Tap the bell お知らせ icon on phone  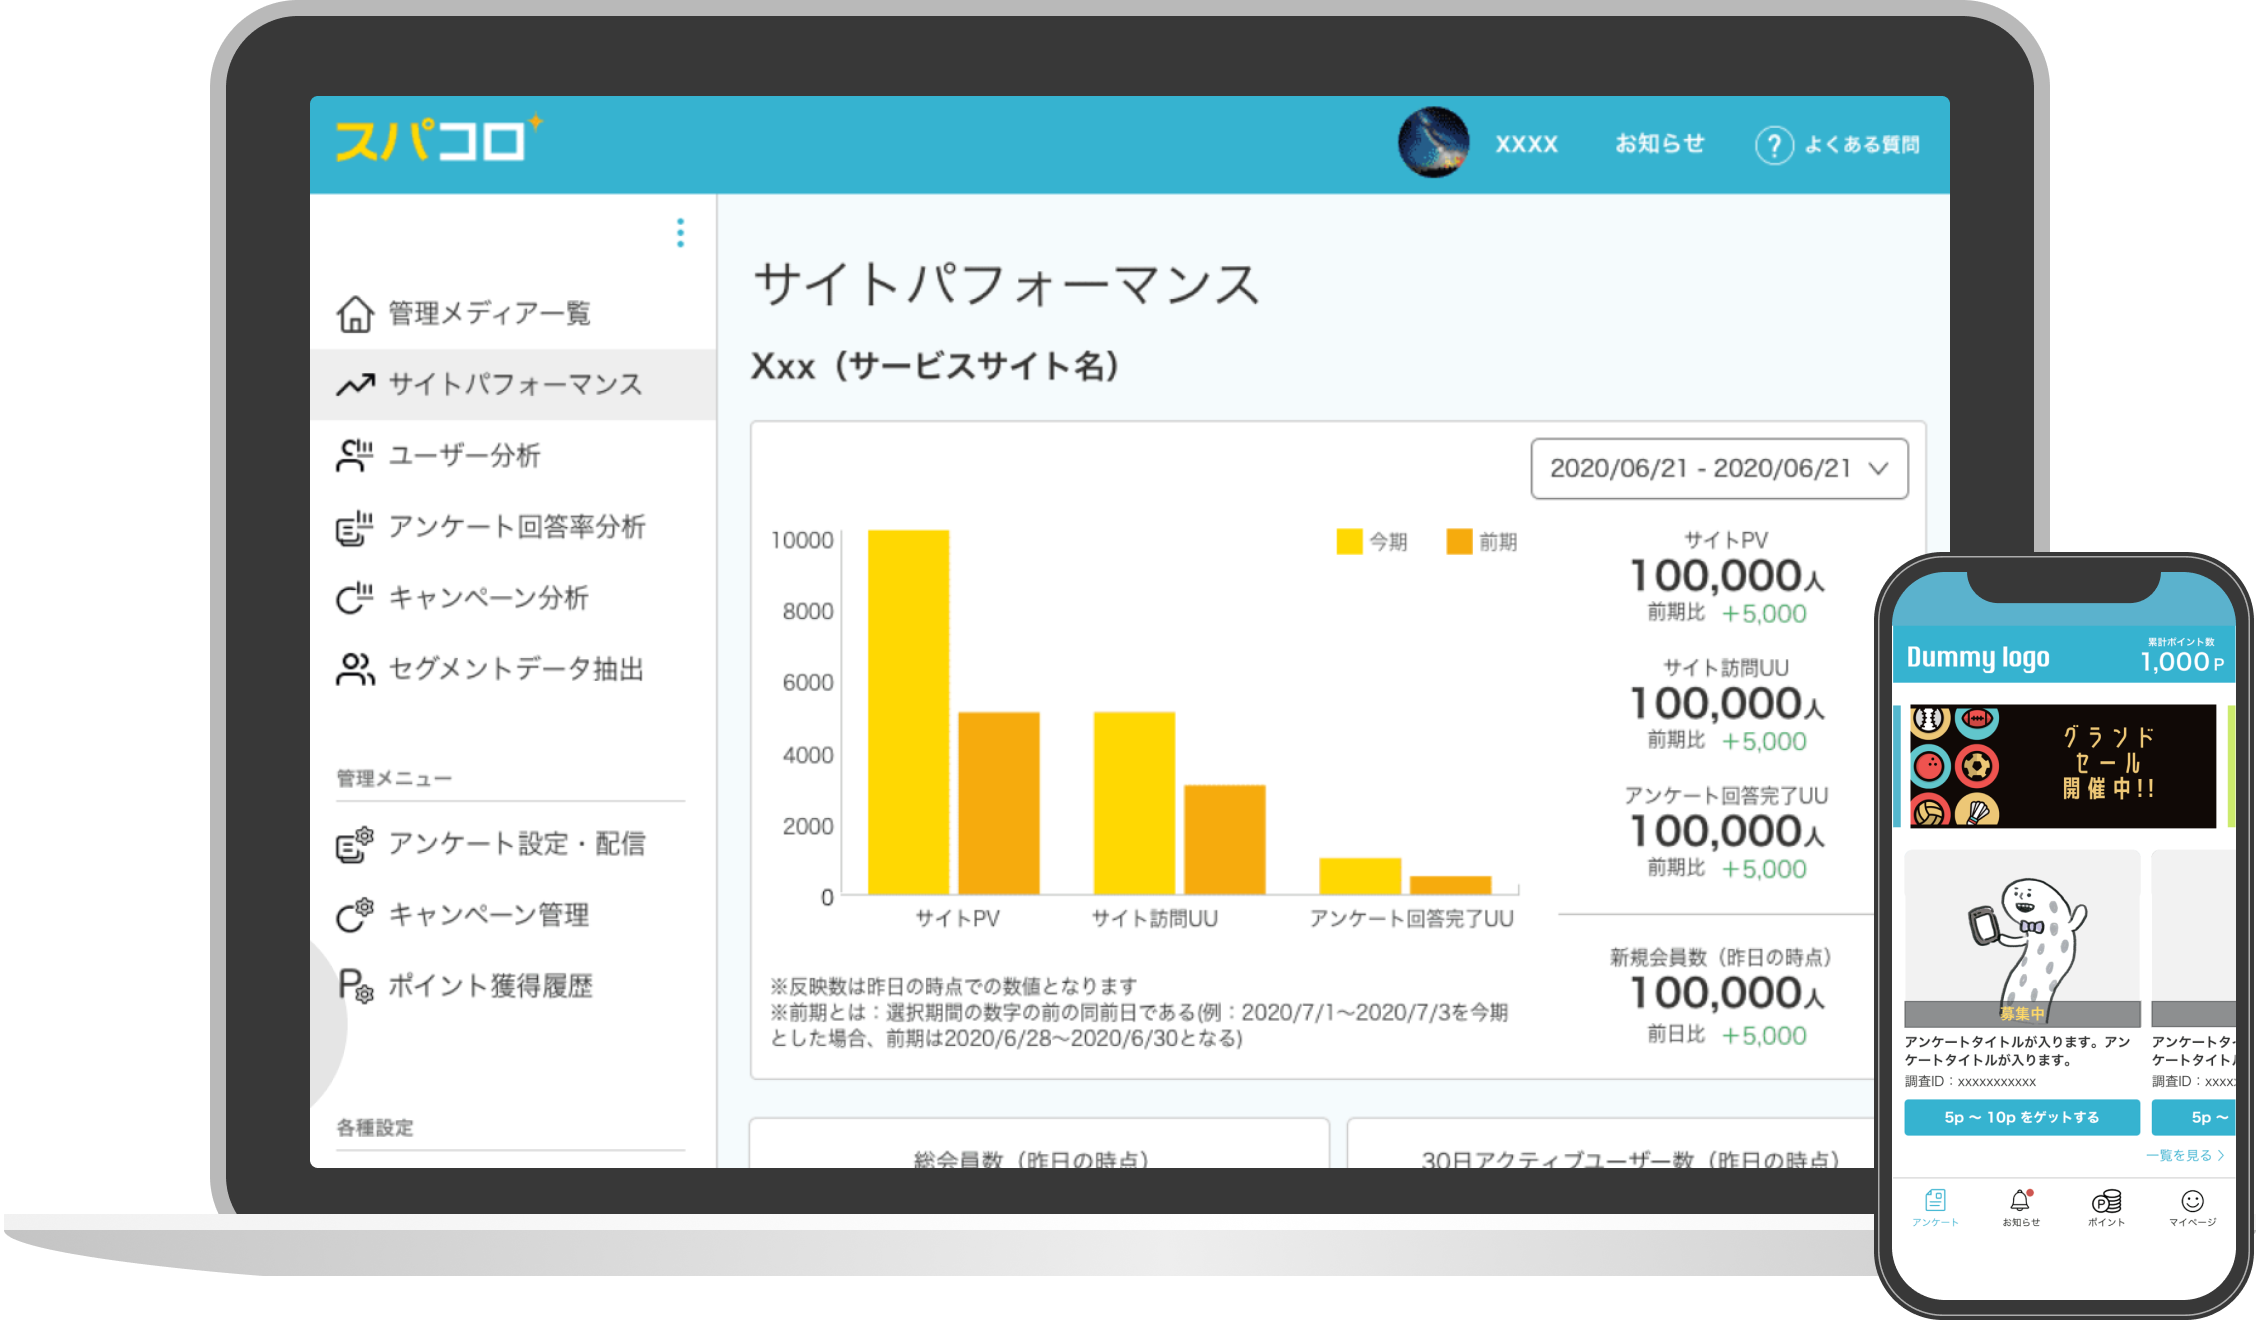[2021, 1201]
